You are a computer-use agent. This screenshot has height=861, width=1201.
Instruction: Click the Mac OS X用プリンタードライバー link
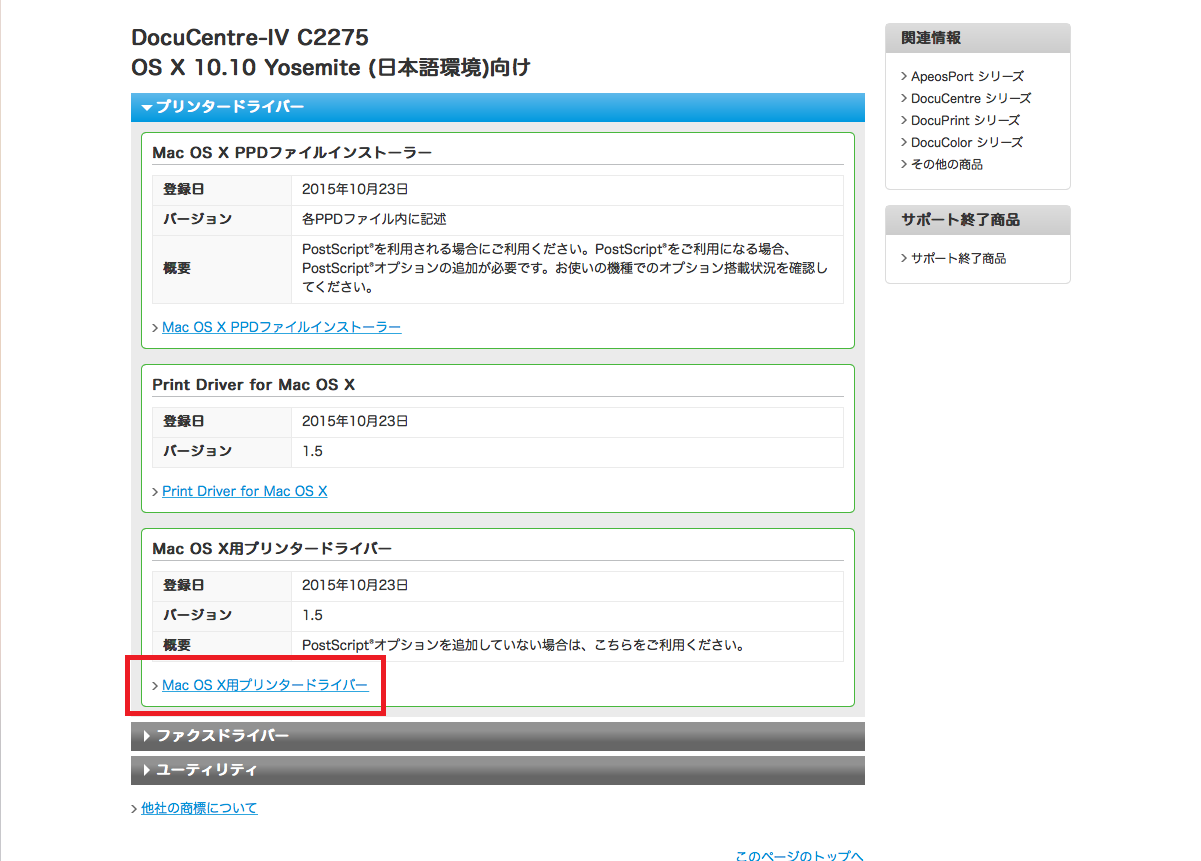pos(265,685)
